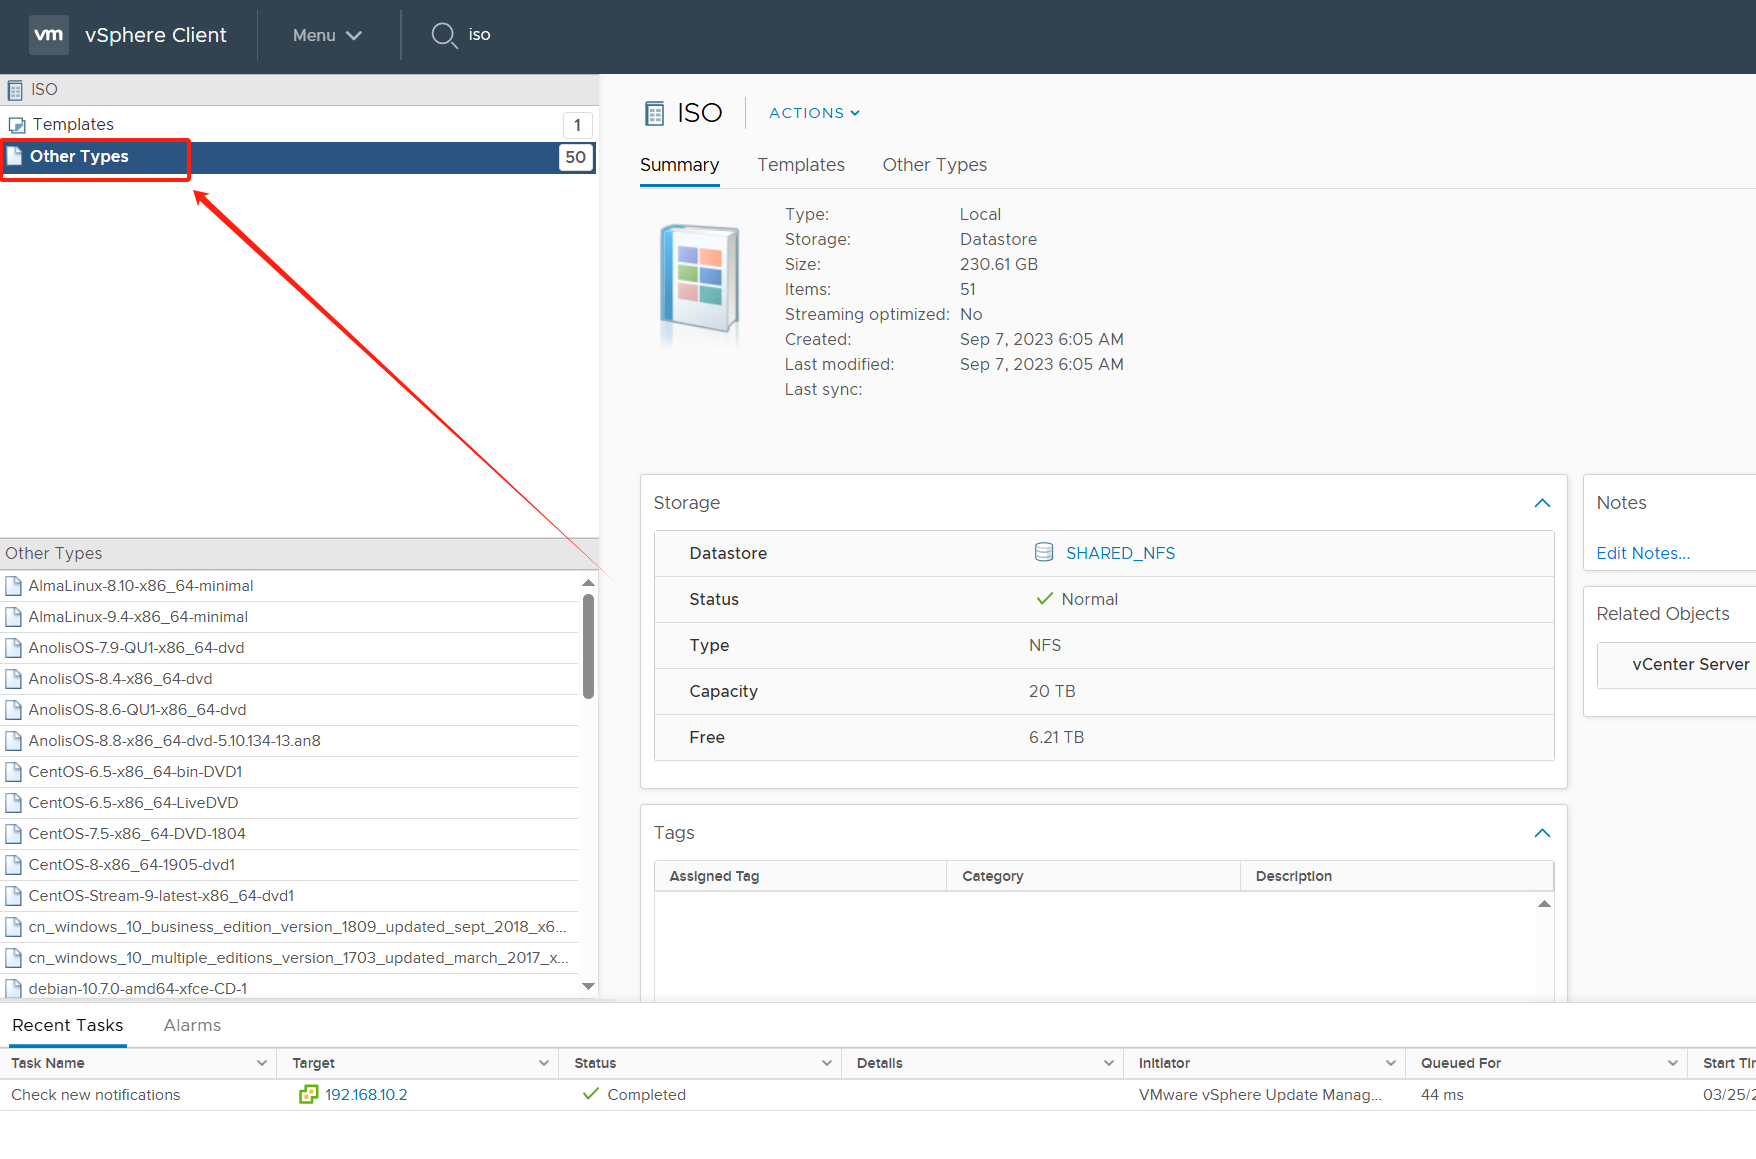Click file icon of CentOS-7.5-x86_64-DVD-1804
This screenshot has height=1159, width=1756.
click(x=14, y=834)
